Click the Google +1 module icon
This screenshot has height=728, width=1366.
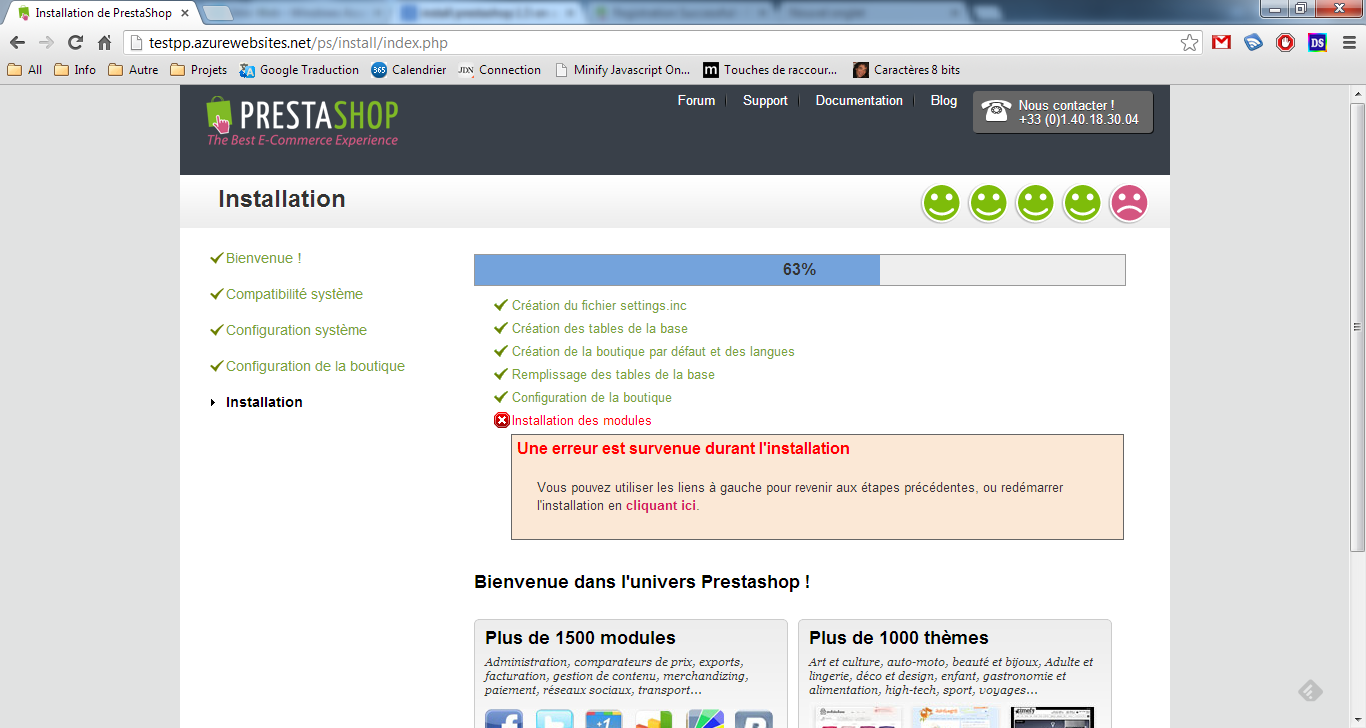(x=604, y=719)
